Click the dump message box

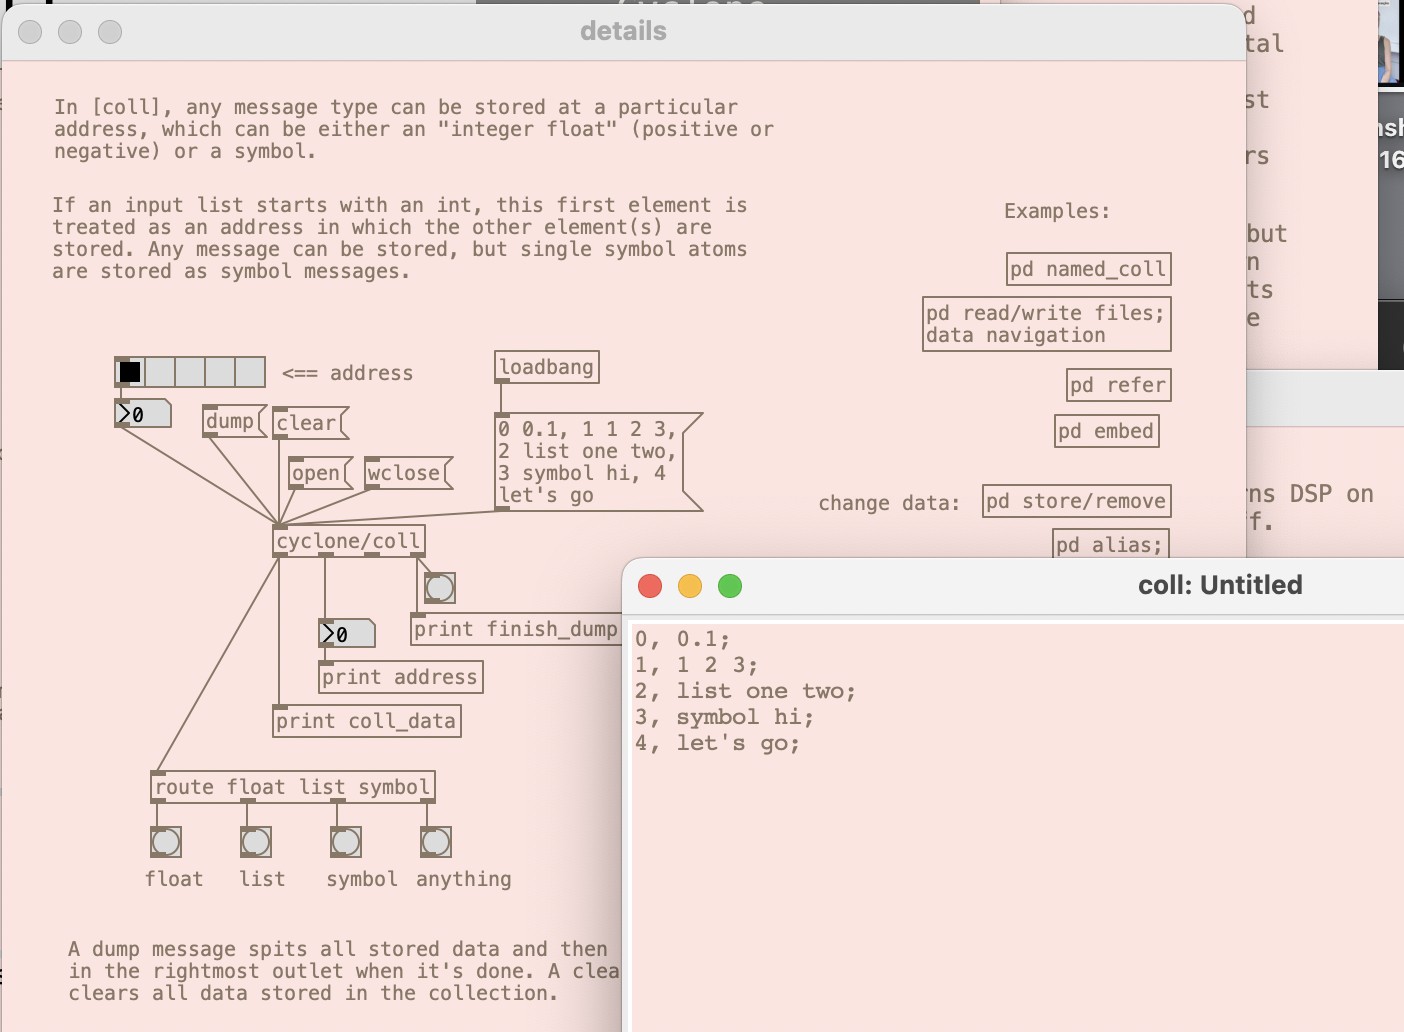point(230,422)
